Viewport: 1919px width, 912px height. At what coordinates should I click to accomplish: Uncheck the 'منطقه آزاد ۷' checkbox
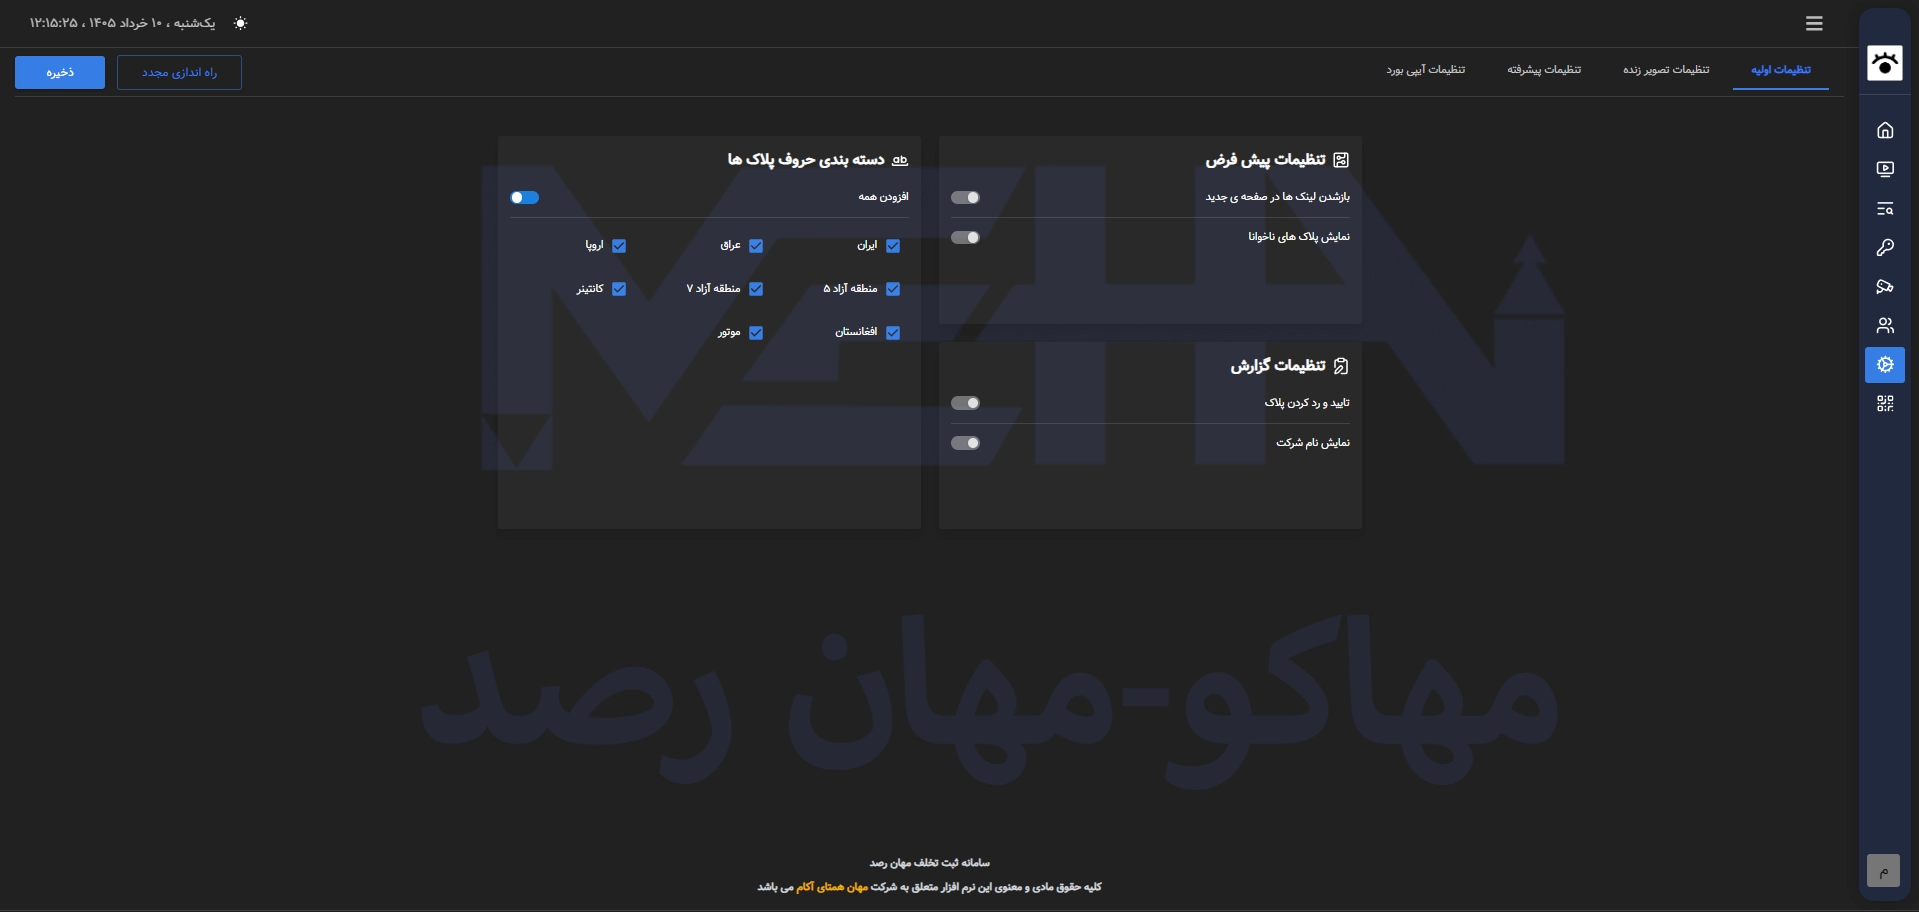point(756,289)
